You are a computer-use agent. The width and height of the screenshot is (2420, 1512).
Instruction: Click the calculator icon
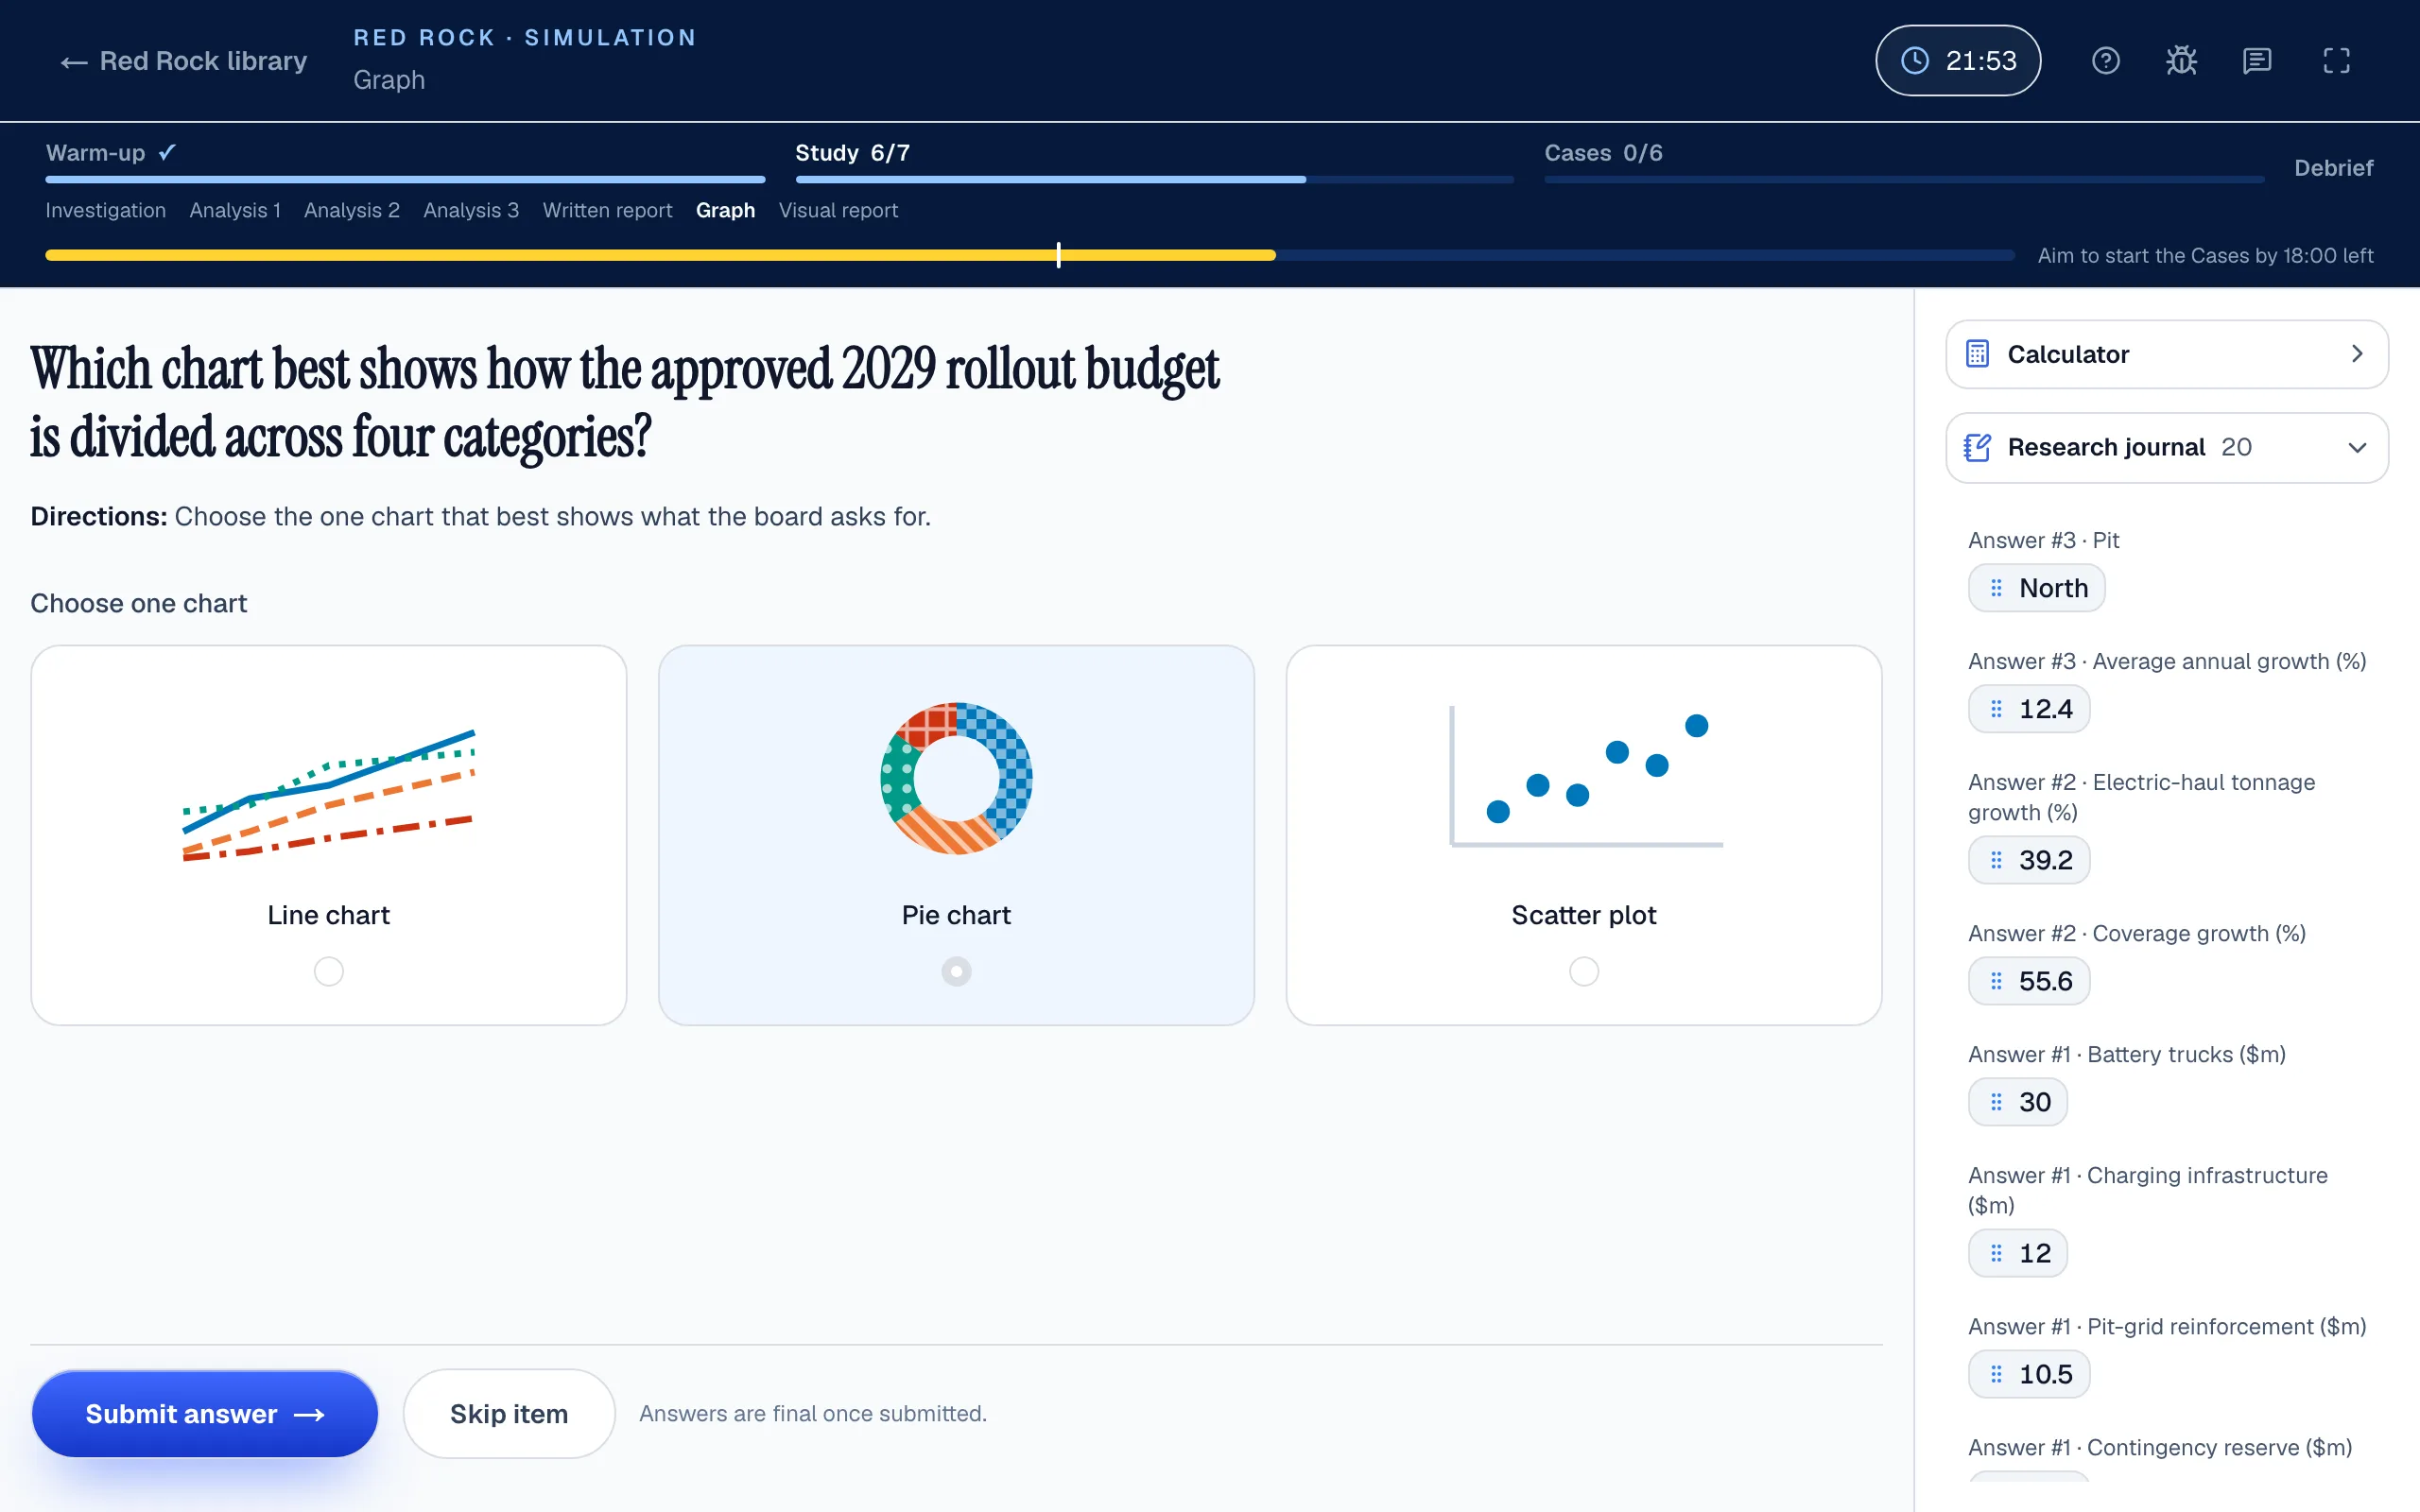click(x=1977, y=354)
